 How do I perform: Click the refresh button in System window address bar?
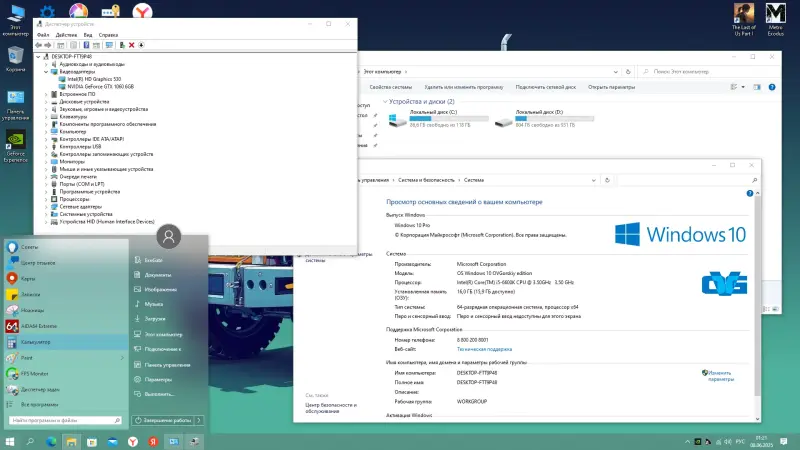pyautogui.click(x=607, y=180)
